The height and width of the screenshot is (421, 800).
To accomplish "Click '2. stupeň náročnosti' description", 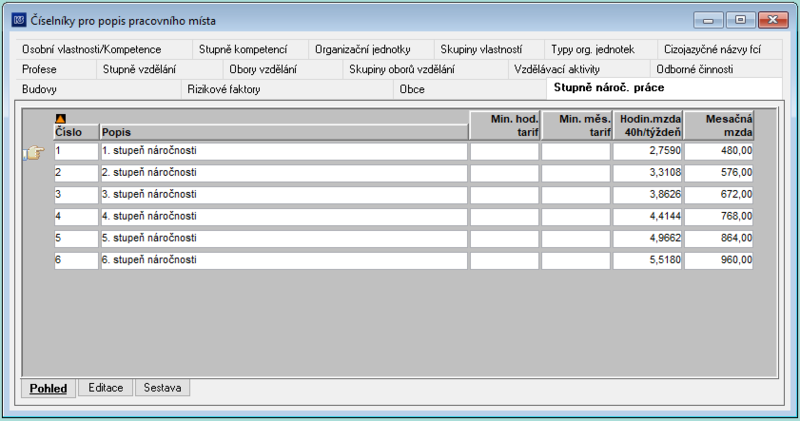I will click(x=284, y=173).
